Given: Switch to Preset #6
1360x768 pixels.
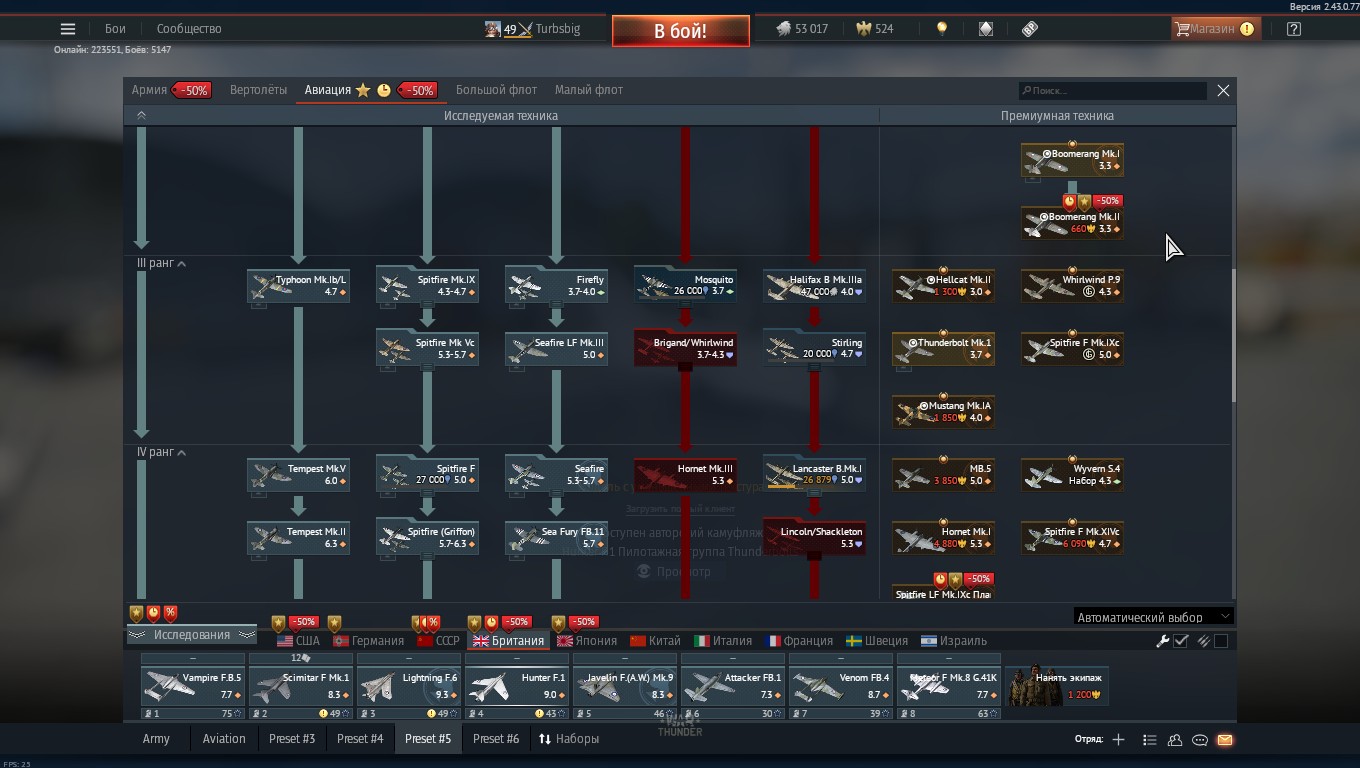Looking at the screenshot, I should click(x=496, y=739).
